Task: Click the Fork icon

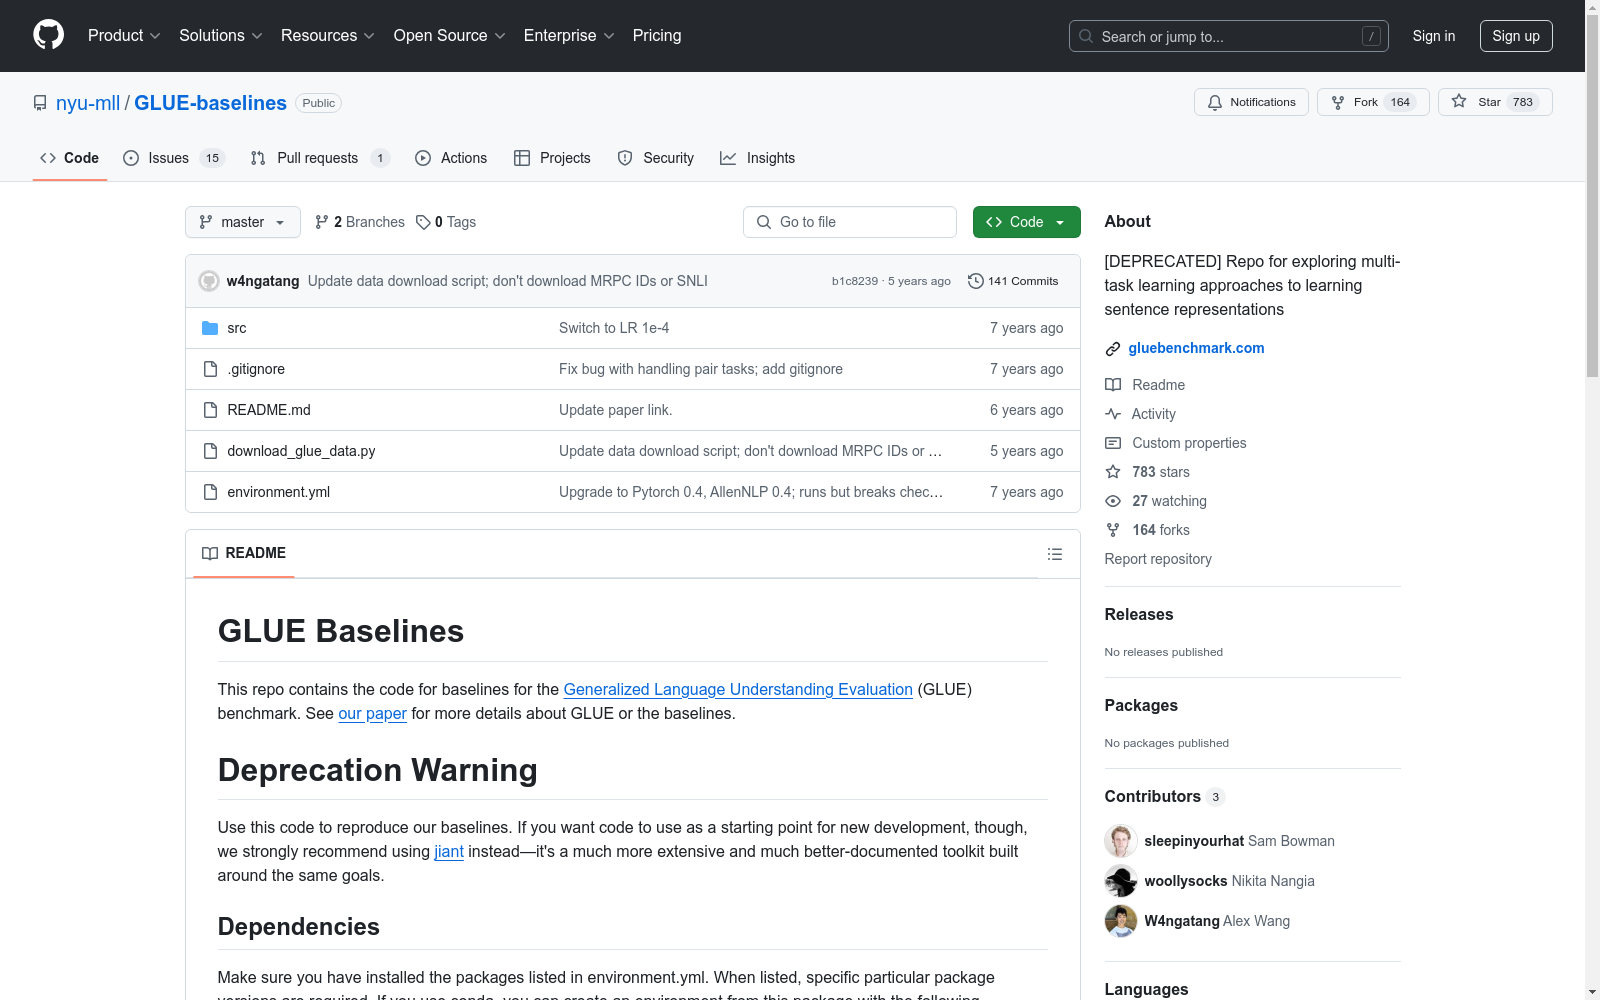Action: coord(1338,102)
